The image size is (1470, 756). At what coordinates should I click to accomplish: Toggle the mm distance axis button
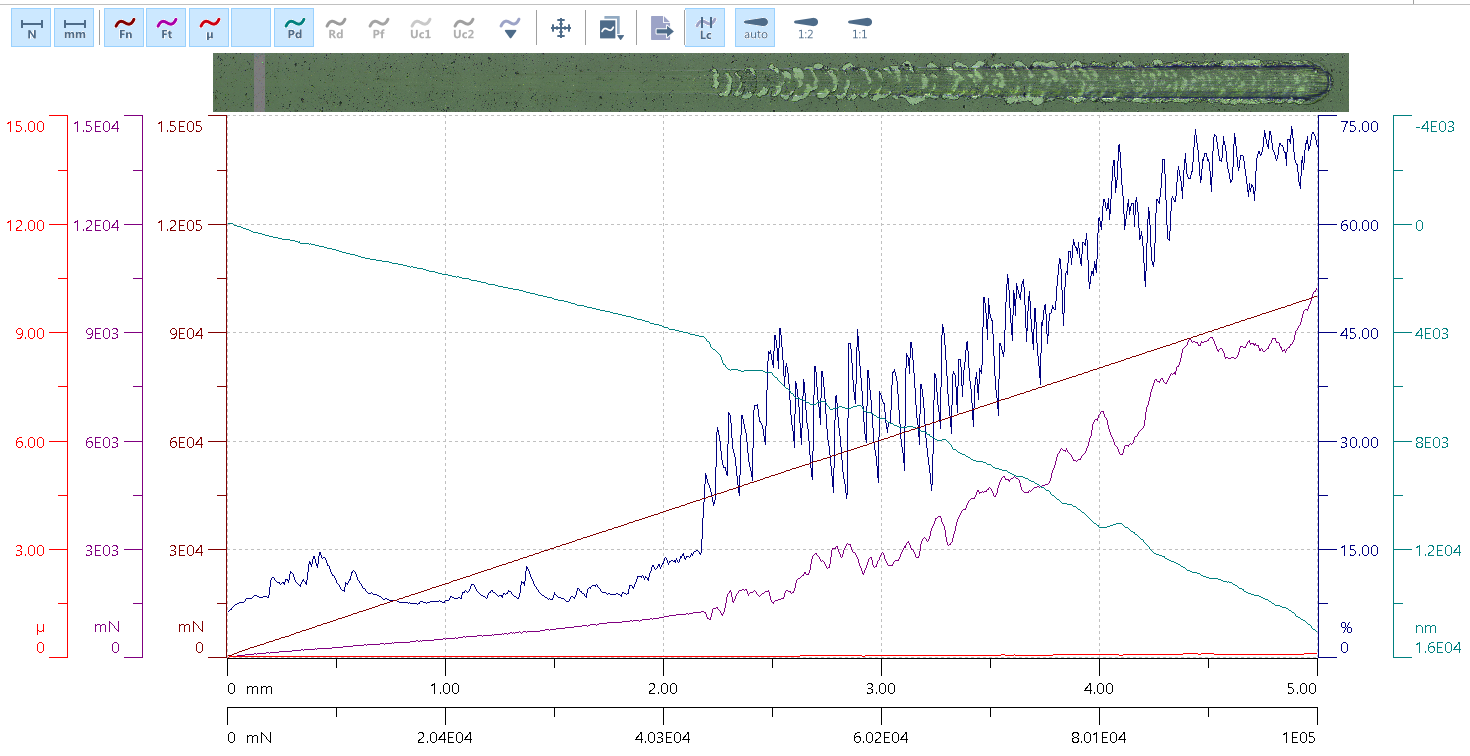pos(74,27)
